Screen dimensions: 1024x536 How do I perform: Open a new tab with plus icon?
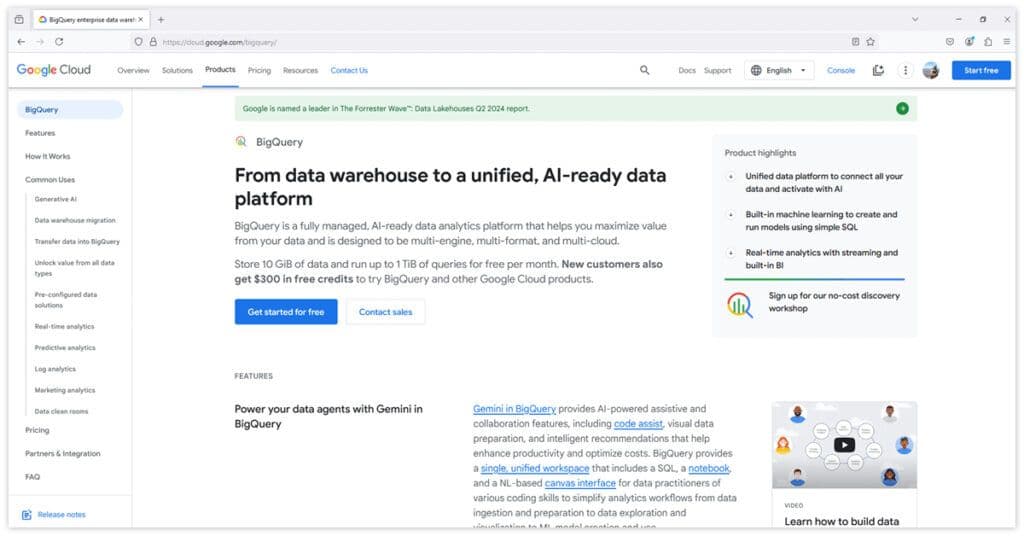[x=161, y=20]
